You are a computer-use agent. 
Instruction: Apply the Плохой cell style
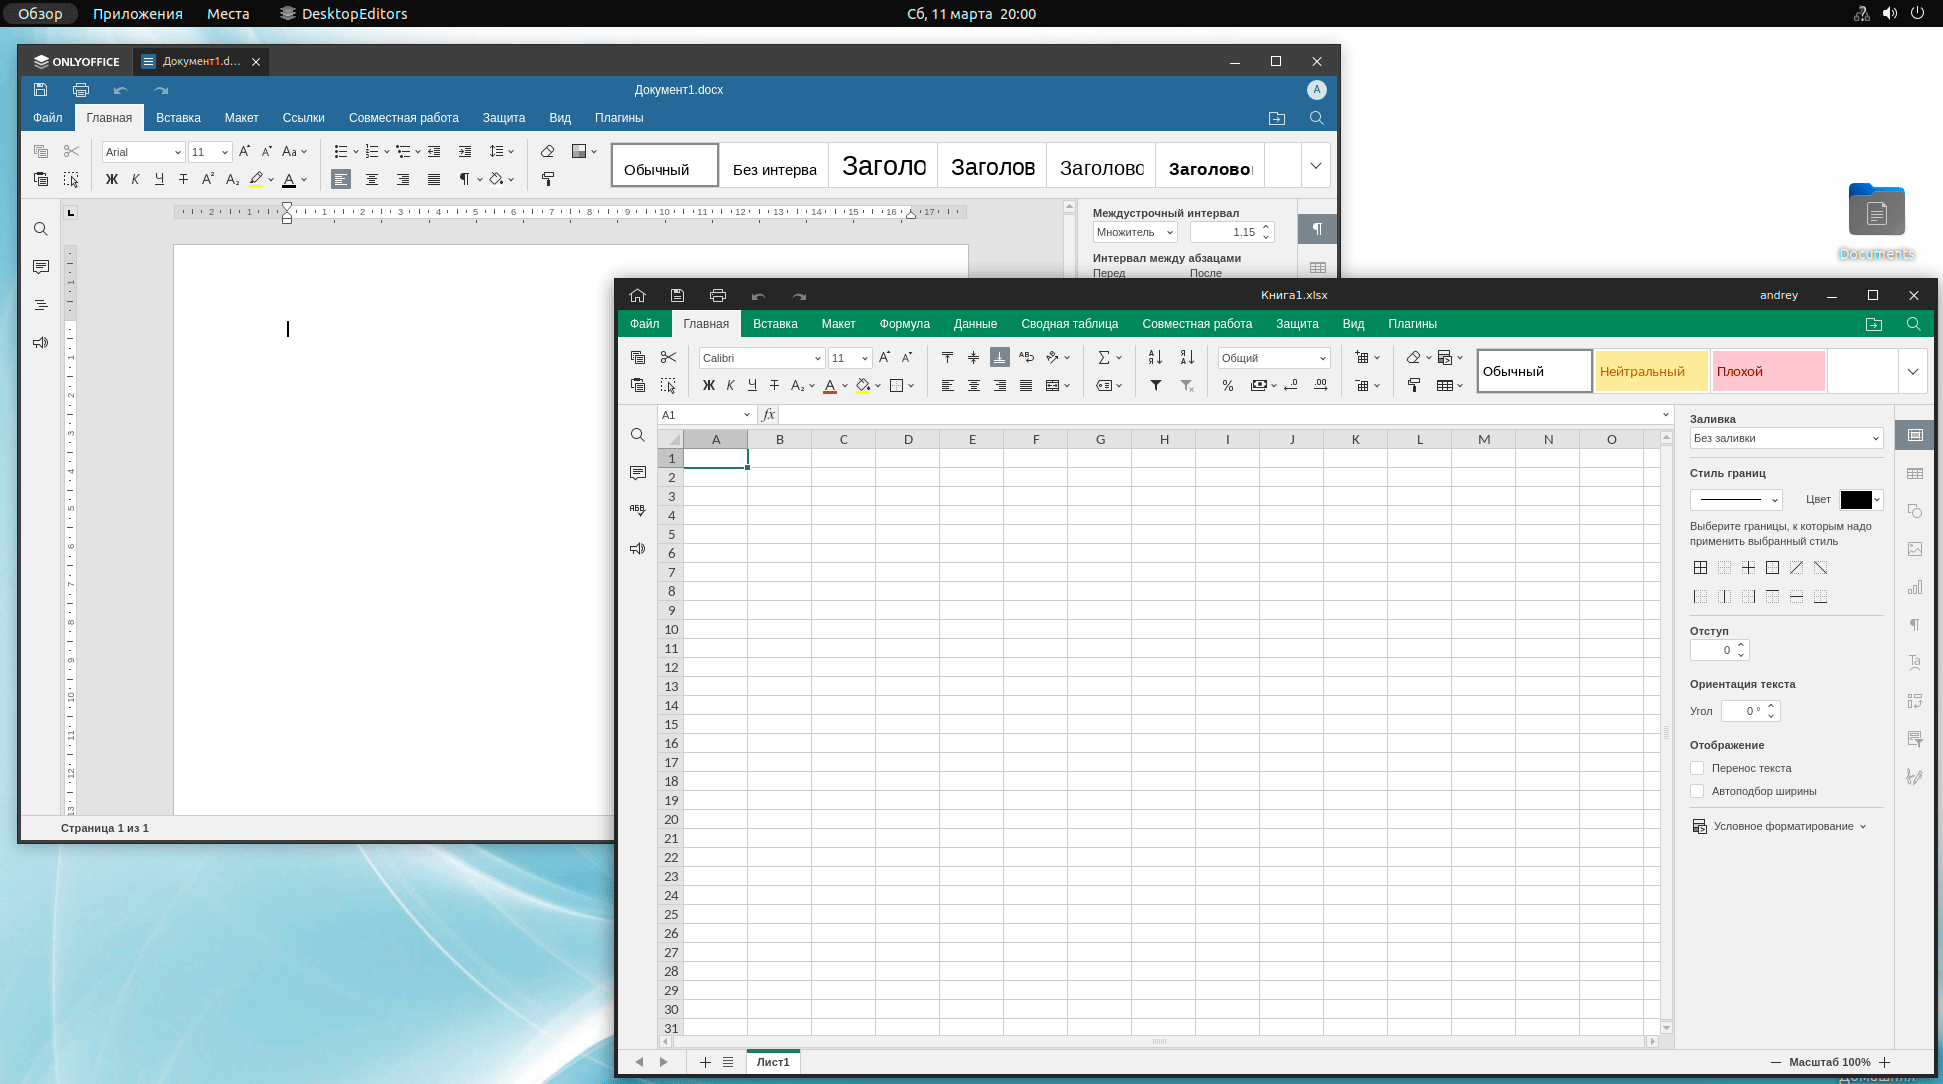pos(1768,371)
